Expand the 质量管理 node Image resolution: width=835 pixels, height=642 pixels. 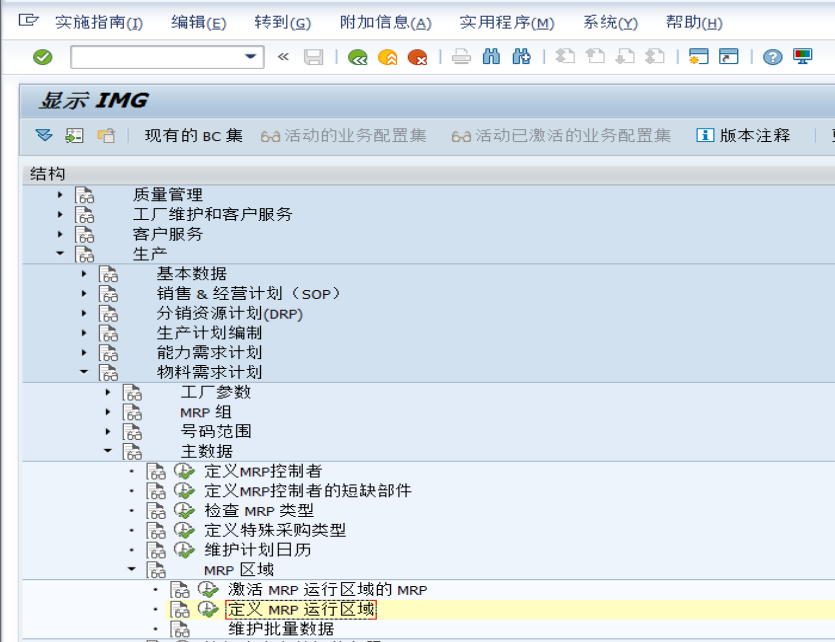[x=60, y=195]
